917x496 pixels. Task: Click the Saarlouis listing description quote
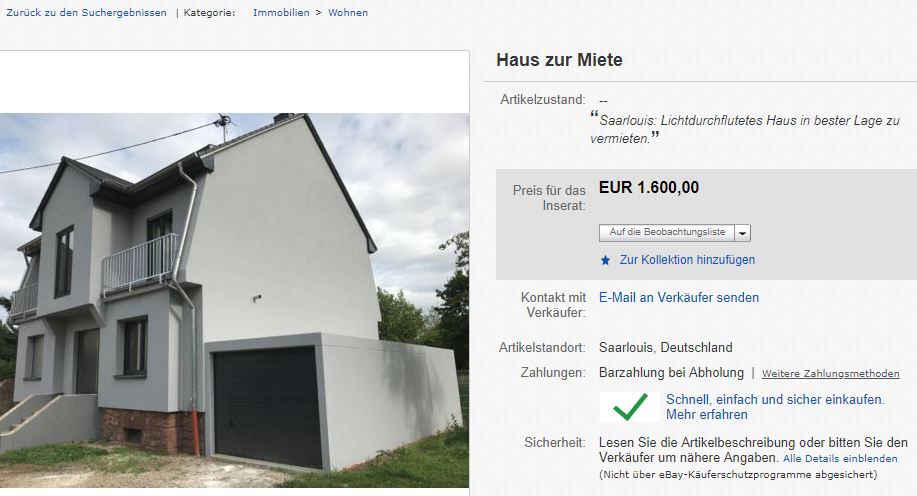745,129
